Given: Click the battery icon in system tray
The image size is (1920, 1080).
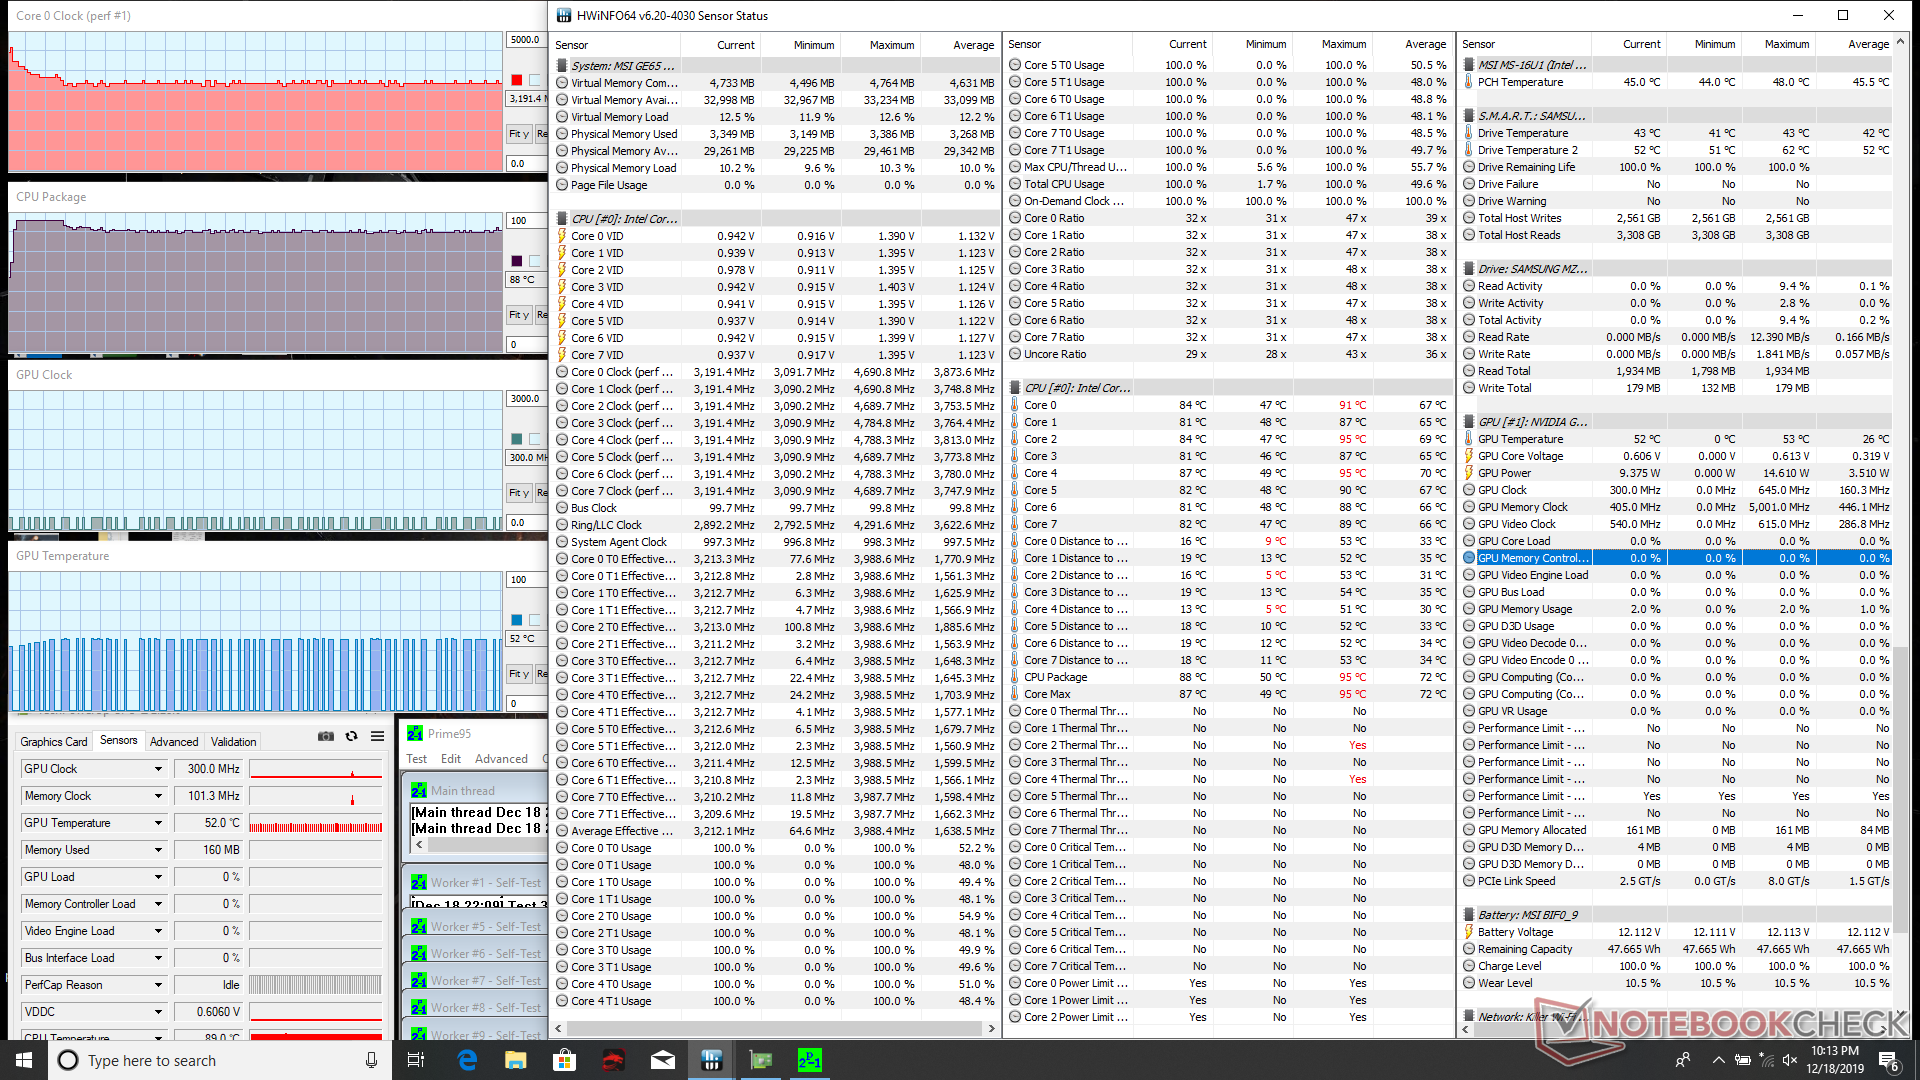Looking at the screenshot, I should (x=1742, y=1060).
